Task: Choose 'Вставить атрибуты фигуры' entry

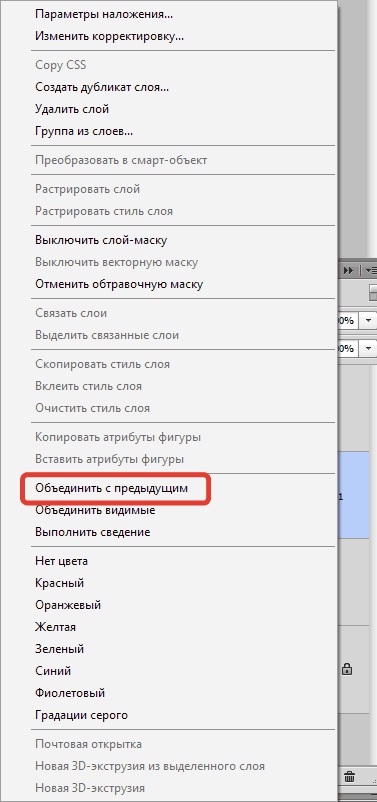Action: [x=109, y=459]
